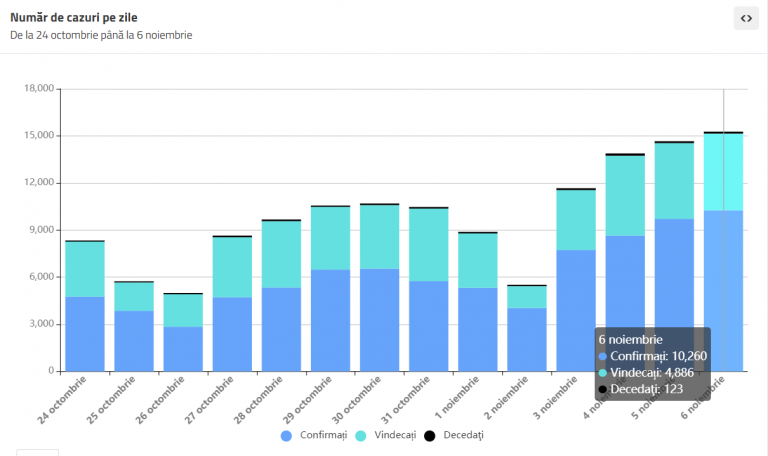
Task: Select the 31 octombrie blue bar
Action: 429,326
